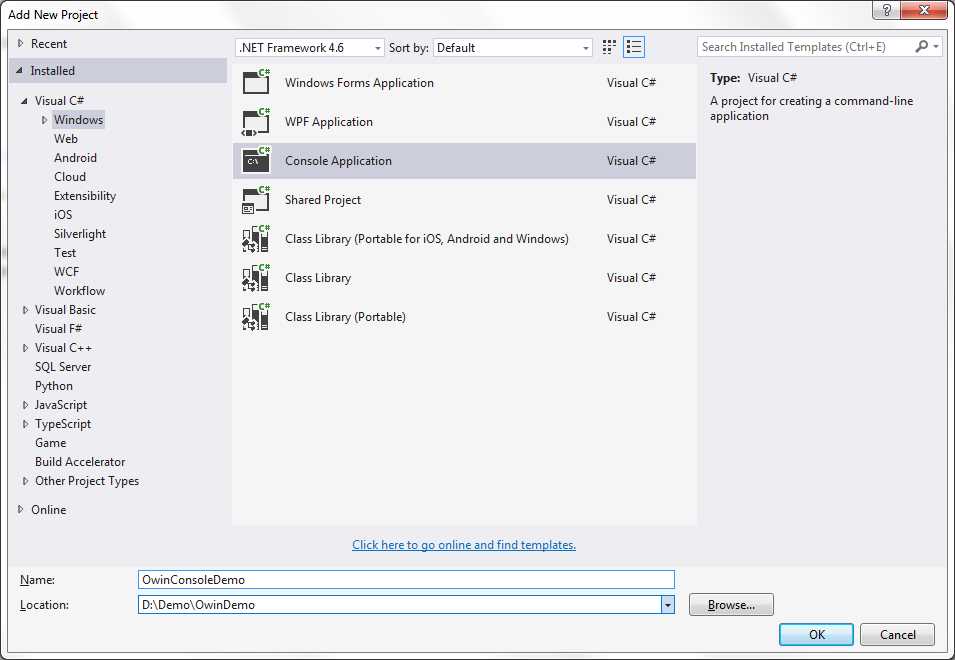Viewport: 955px width, 660px height.
Task: Select the Workflow category
Action: (79, 290)
